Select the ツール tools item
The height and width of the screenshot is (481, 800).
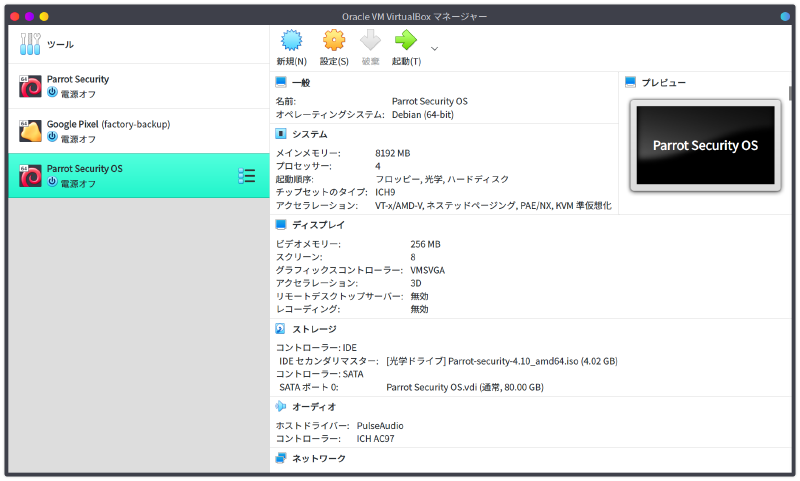click(60, 45)
